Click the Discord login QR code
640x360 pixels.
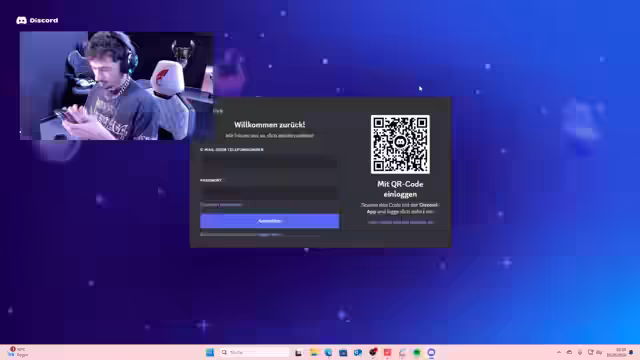(400, 144)
